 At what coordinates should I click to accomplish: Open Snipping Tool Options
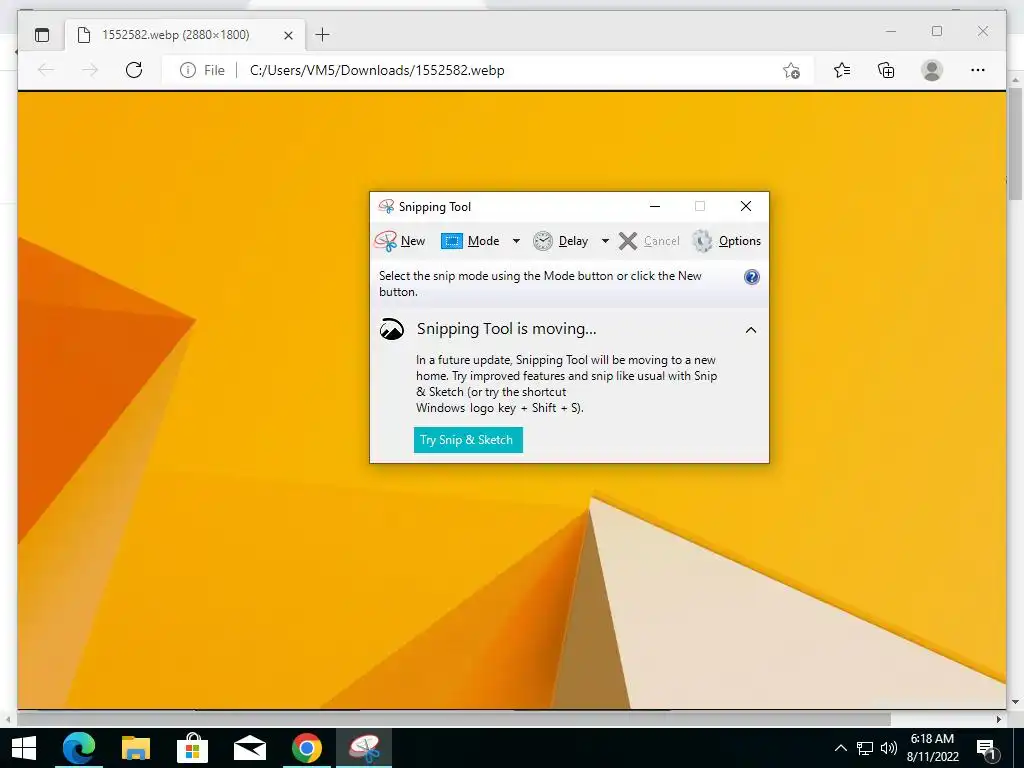tap(726, 241)
